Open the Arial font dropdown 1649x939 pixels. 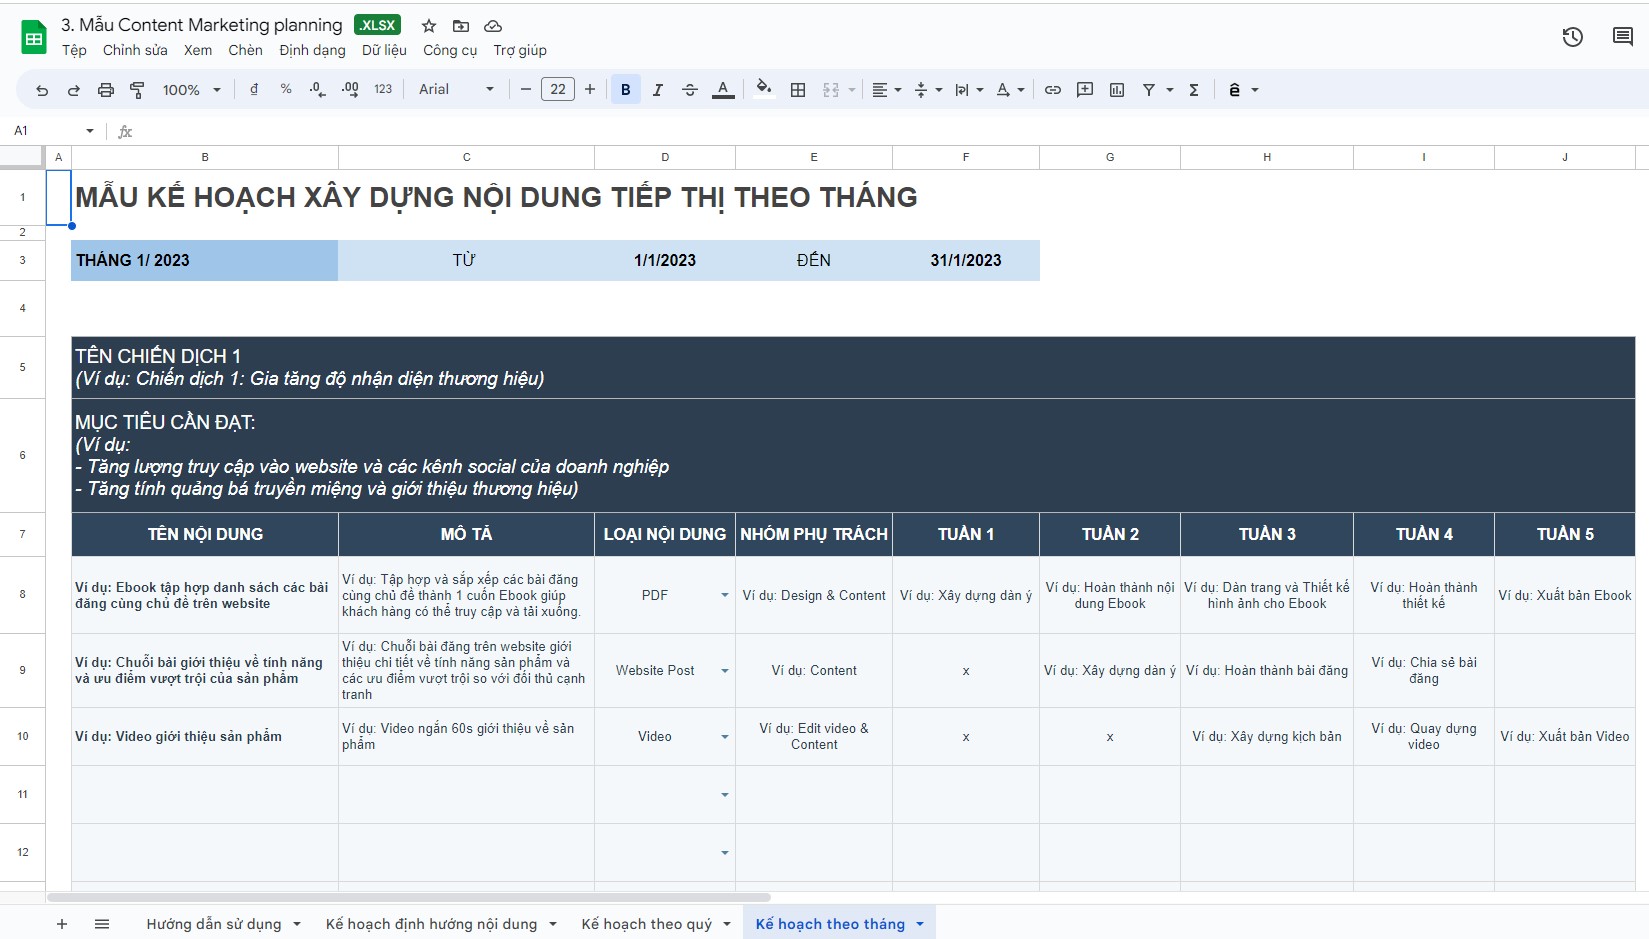[457, 90]
